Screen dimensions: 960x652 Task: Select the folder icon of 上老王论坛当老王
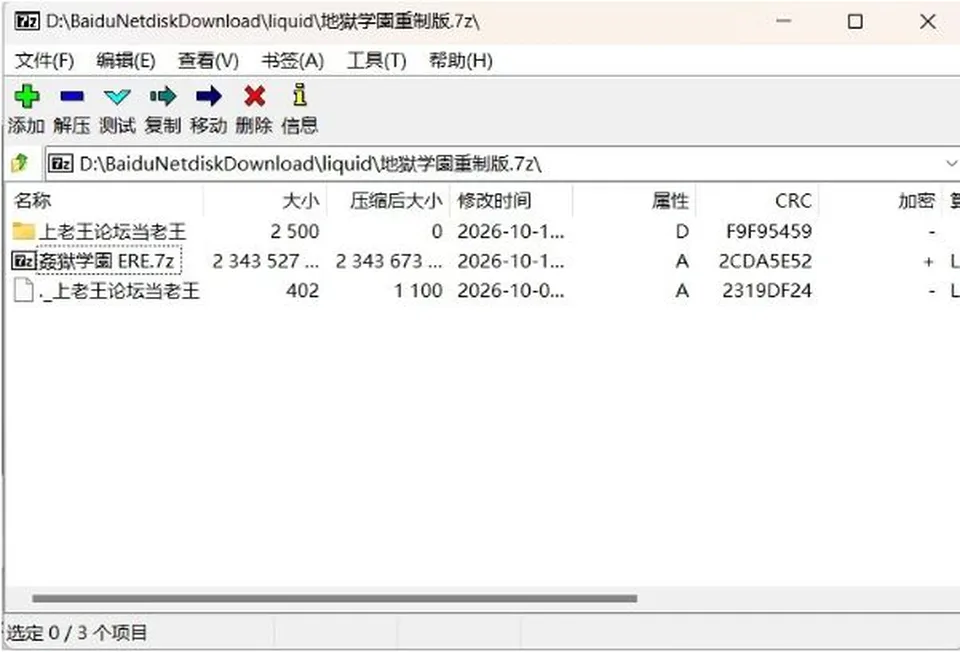click(x=24, y=231)
